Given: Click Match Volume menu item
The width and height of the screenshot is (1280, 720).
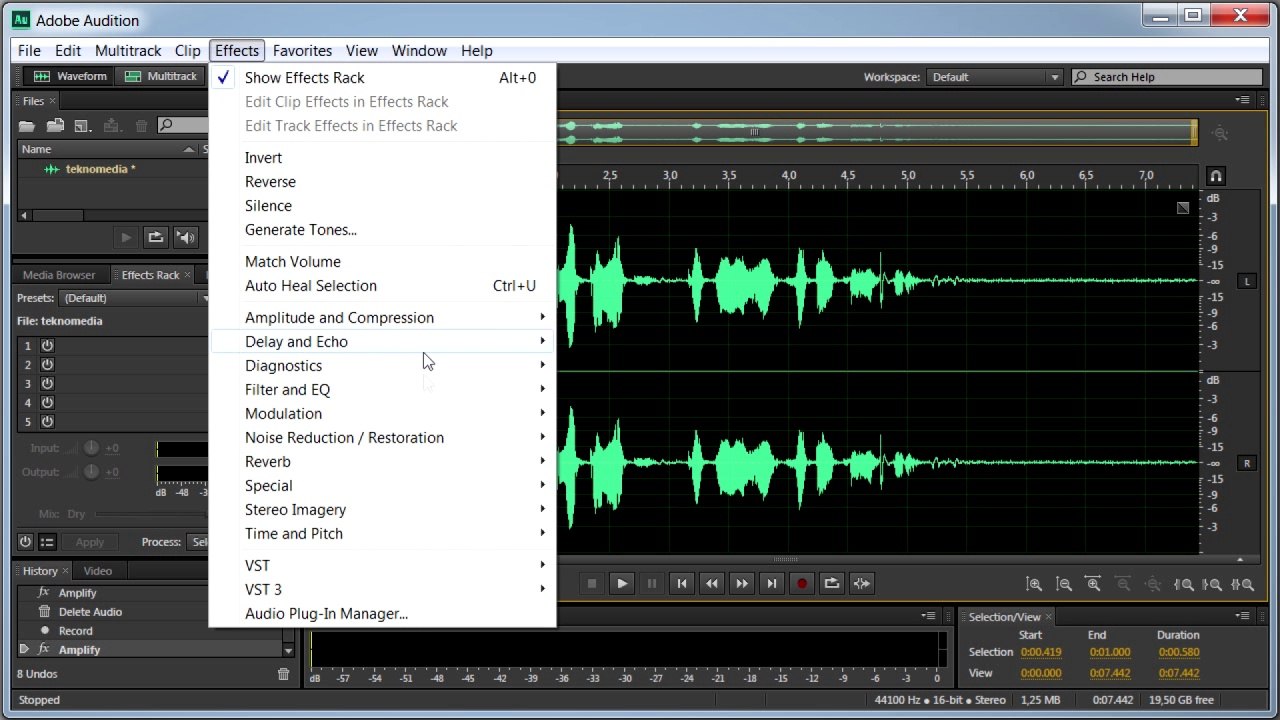Looking at the screenshot, I should [382, 261].
